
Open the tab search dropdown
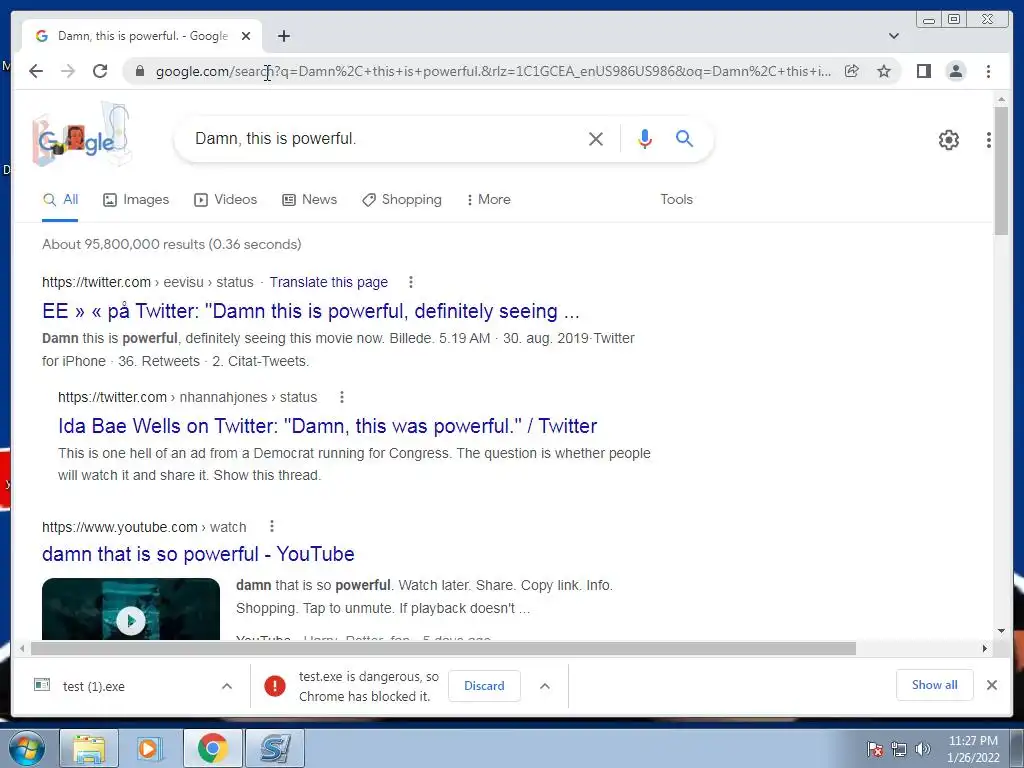pyautogui.click(x=894, y=36)
